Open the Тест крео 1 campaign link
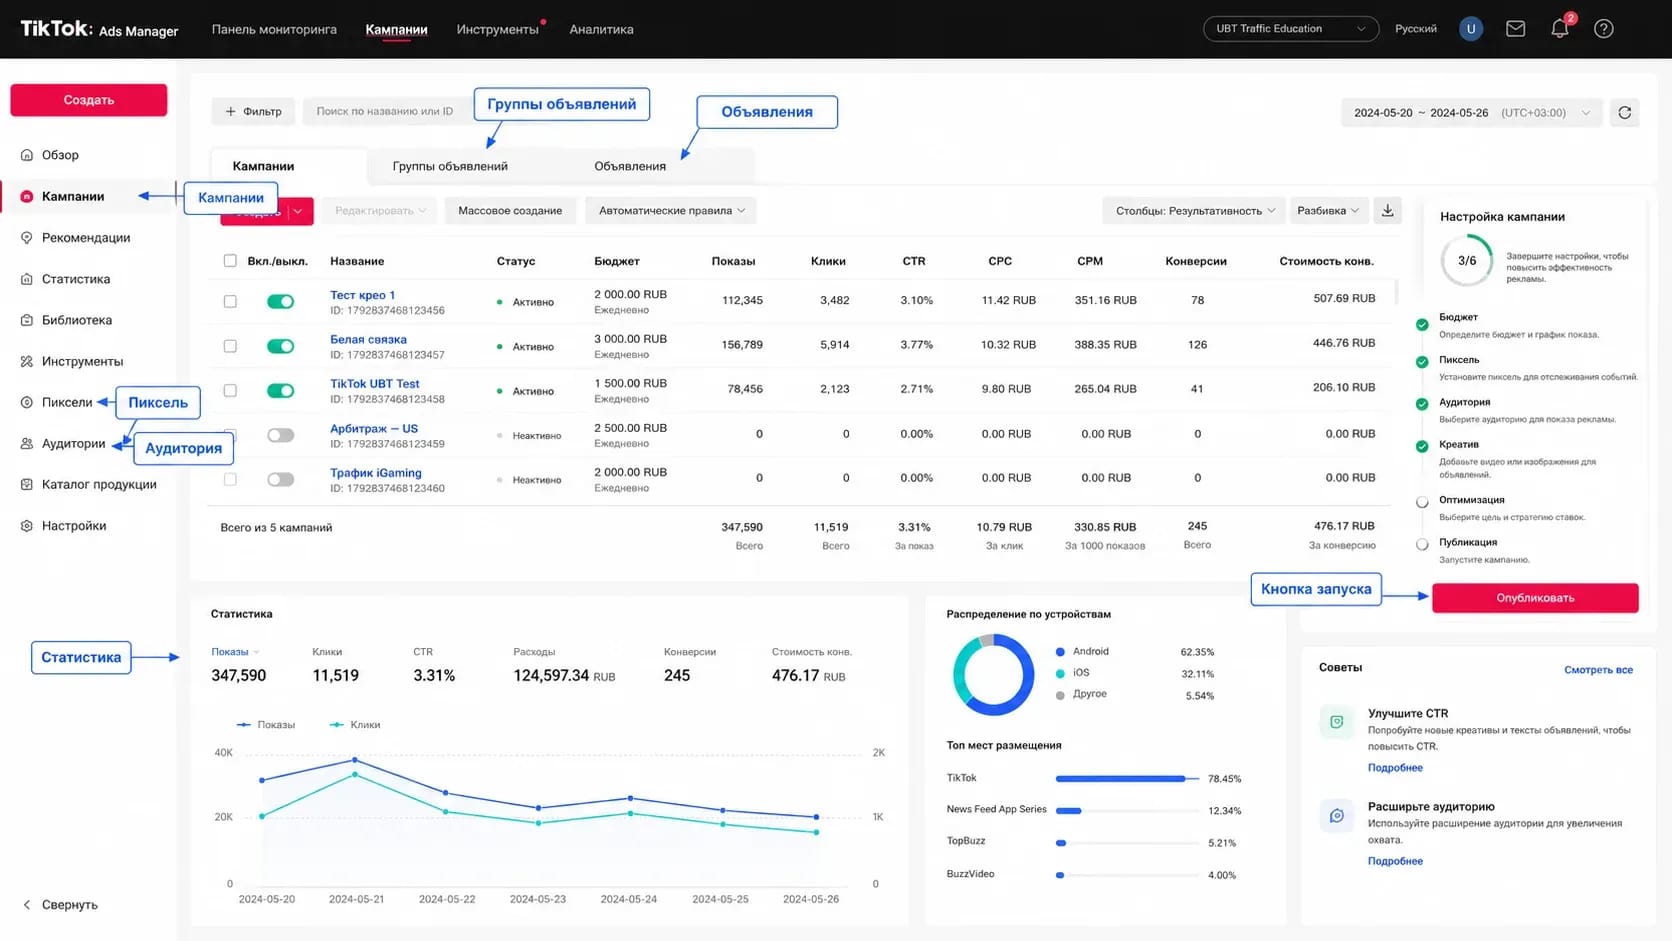The height and width of the screenshot is (941, 1672). (362, 295)
